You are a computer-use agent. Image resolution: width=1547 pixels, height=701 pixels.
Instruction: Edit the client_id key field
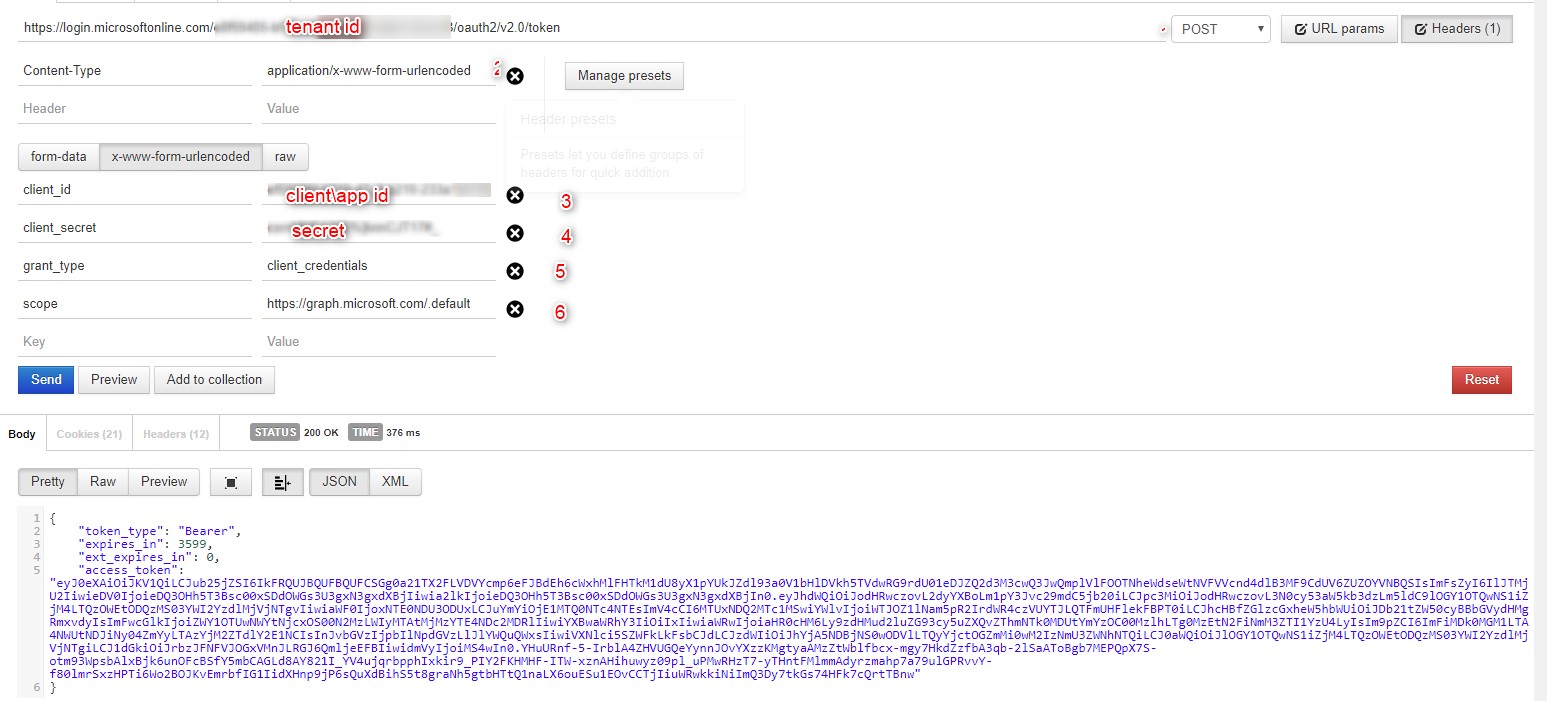(135, 190)
